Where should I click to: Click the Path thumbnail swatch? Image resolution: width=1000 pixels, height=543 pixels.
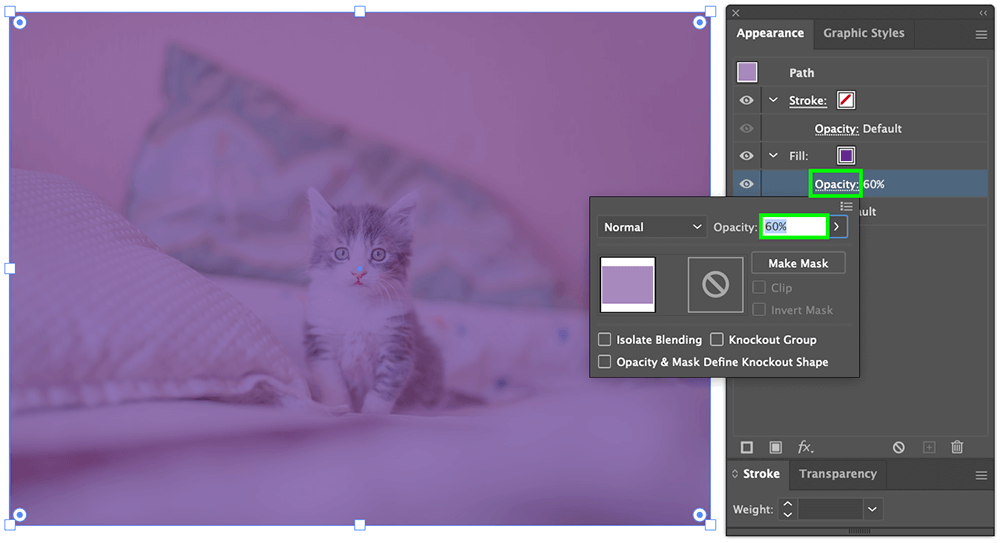pos(747,72)
